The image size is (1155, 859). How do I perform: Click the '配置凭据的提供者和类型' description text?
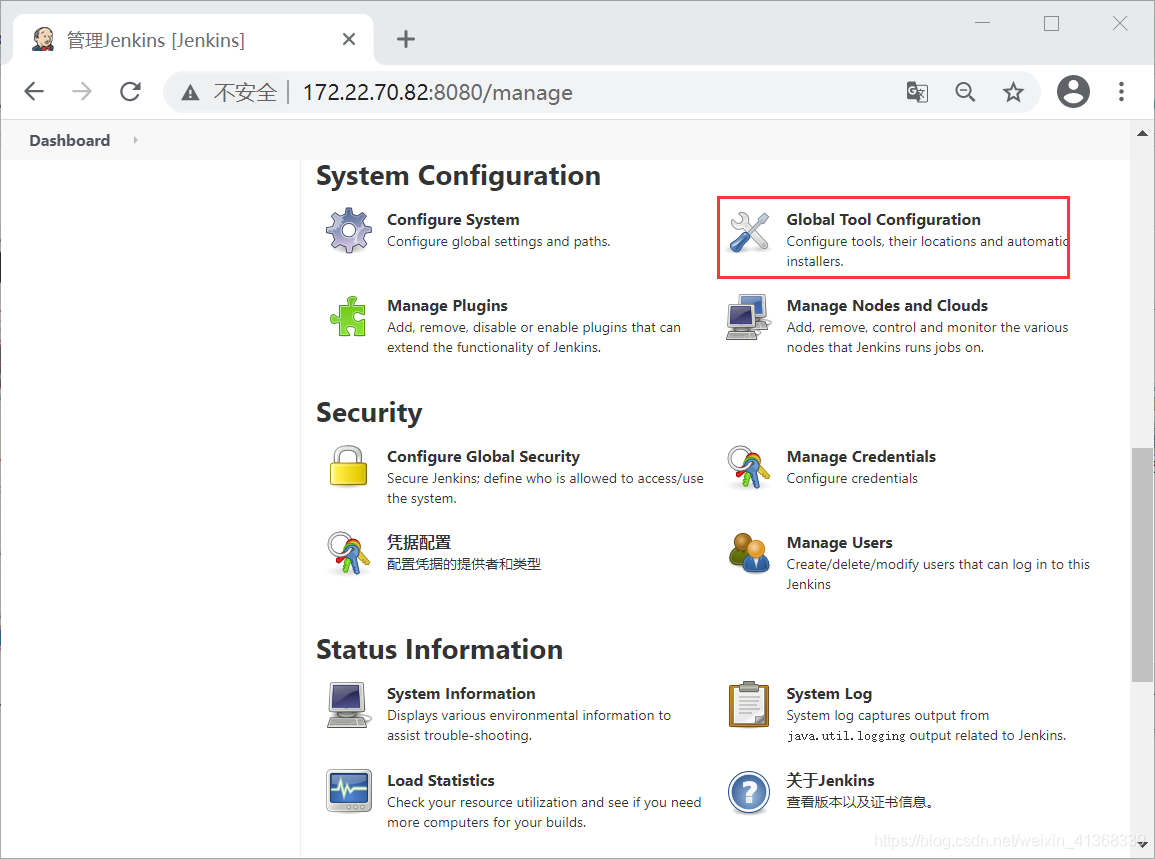point(464,564)
